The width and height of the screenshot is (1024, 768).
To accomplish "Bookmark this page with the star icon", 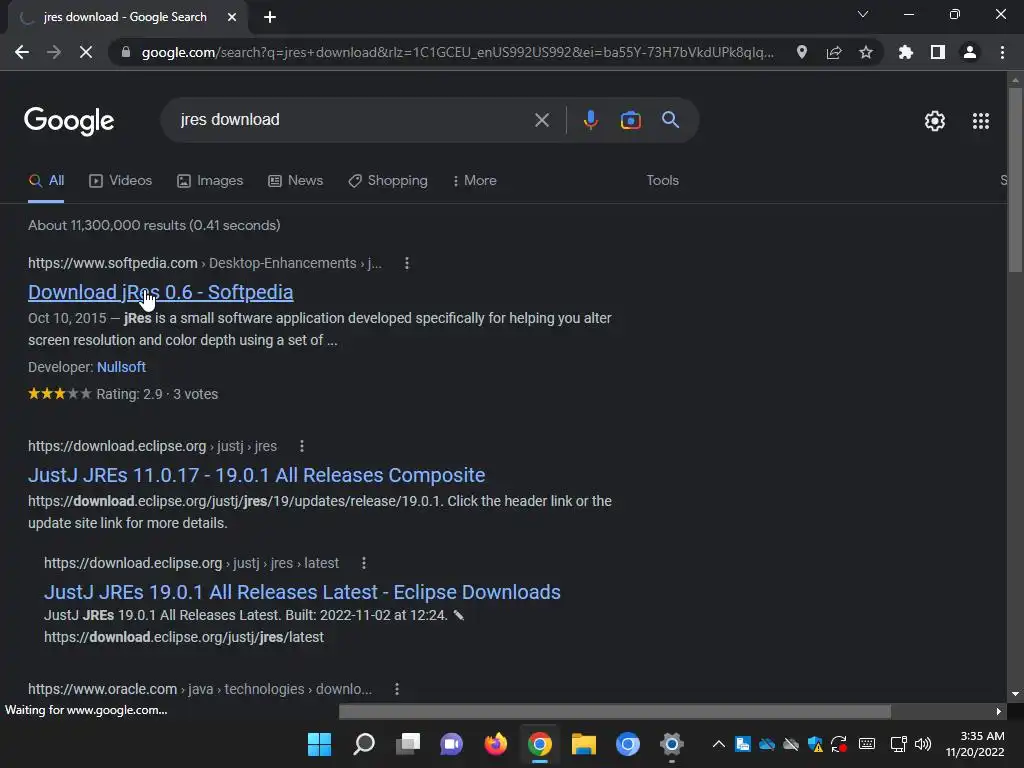I will point(866,52).
